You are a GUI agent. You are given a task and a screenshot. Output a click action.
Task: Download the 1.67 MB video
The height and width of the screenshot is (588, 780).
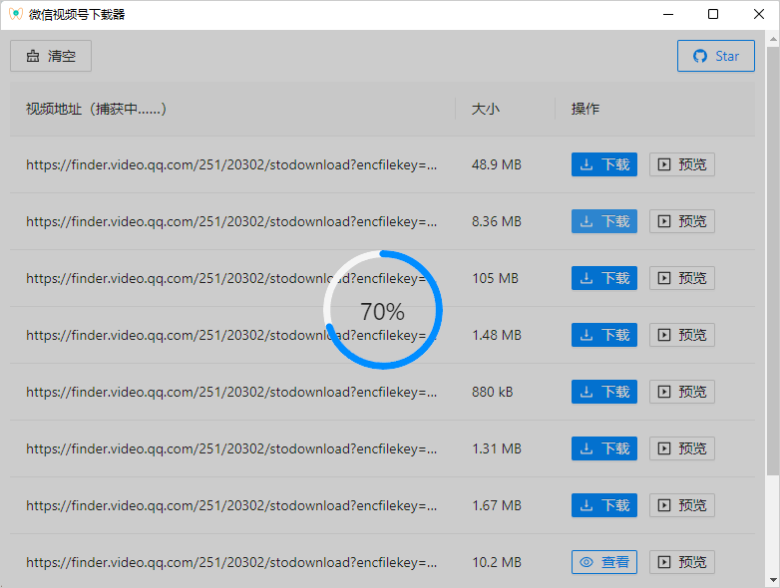[x=604, y=506]
